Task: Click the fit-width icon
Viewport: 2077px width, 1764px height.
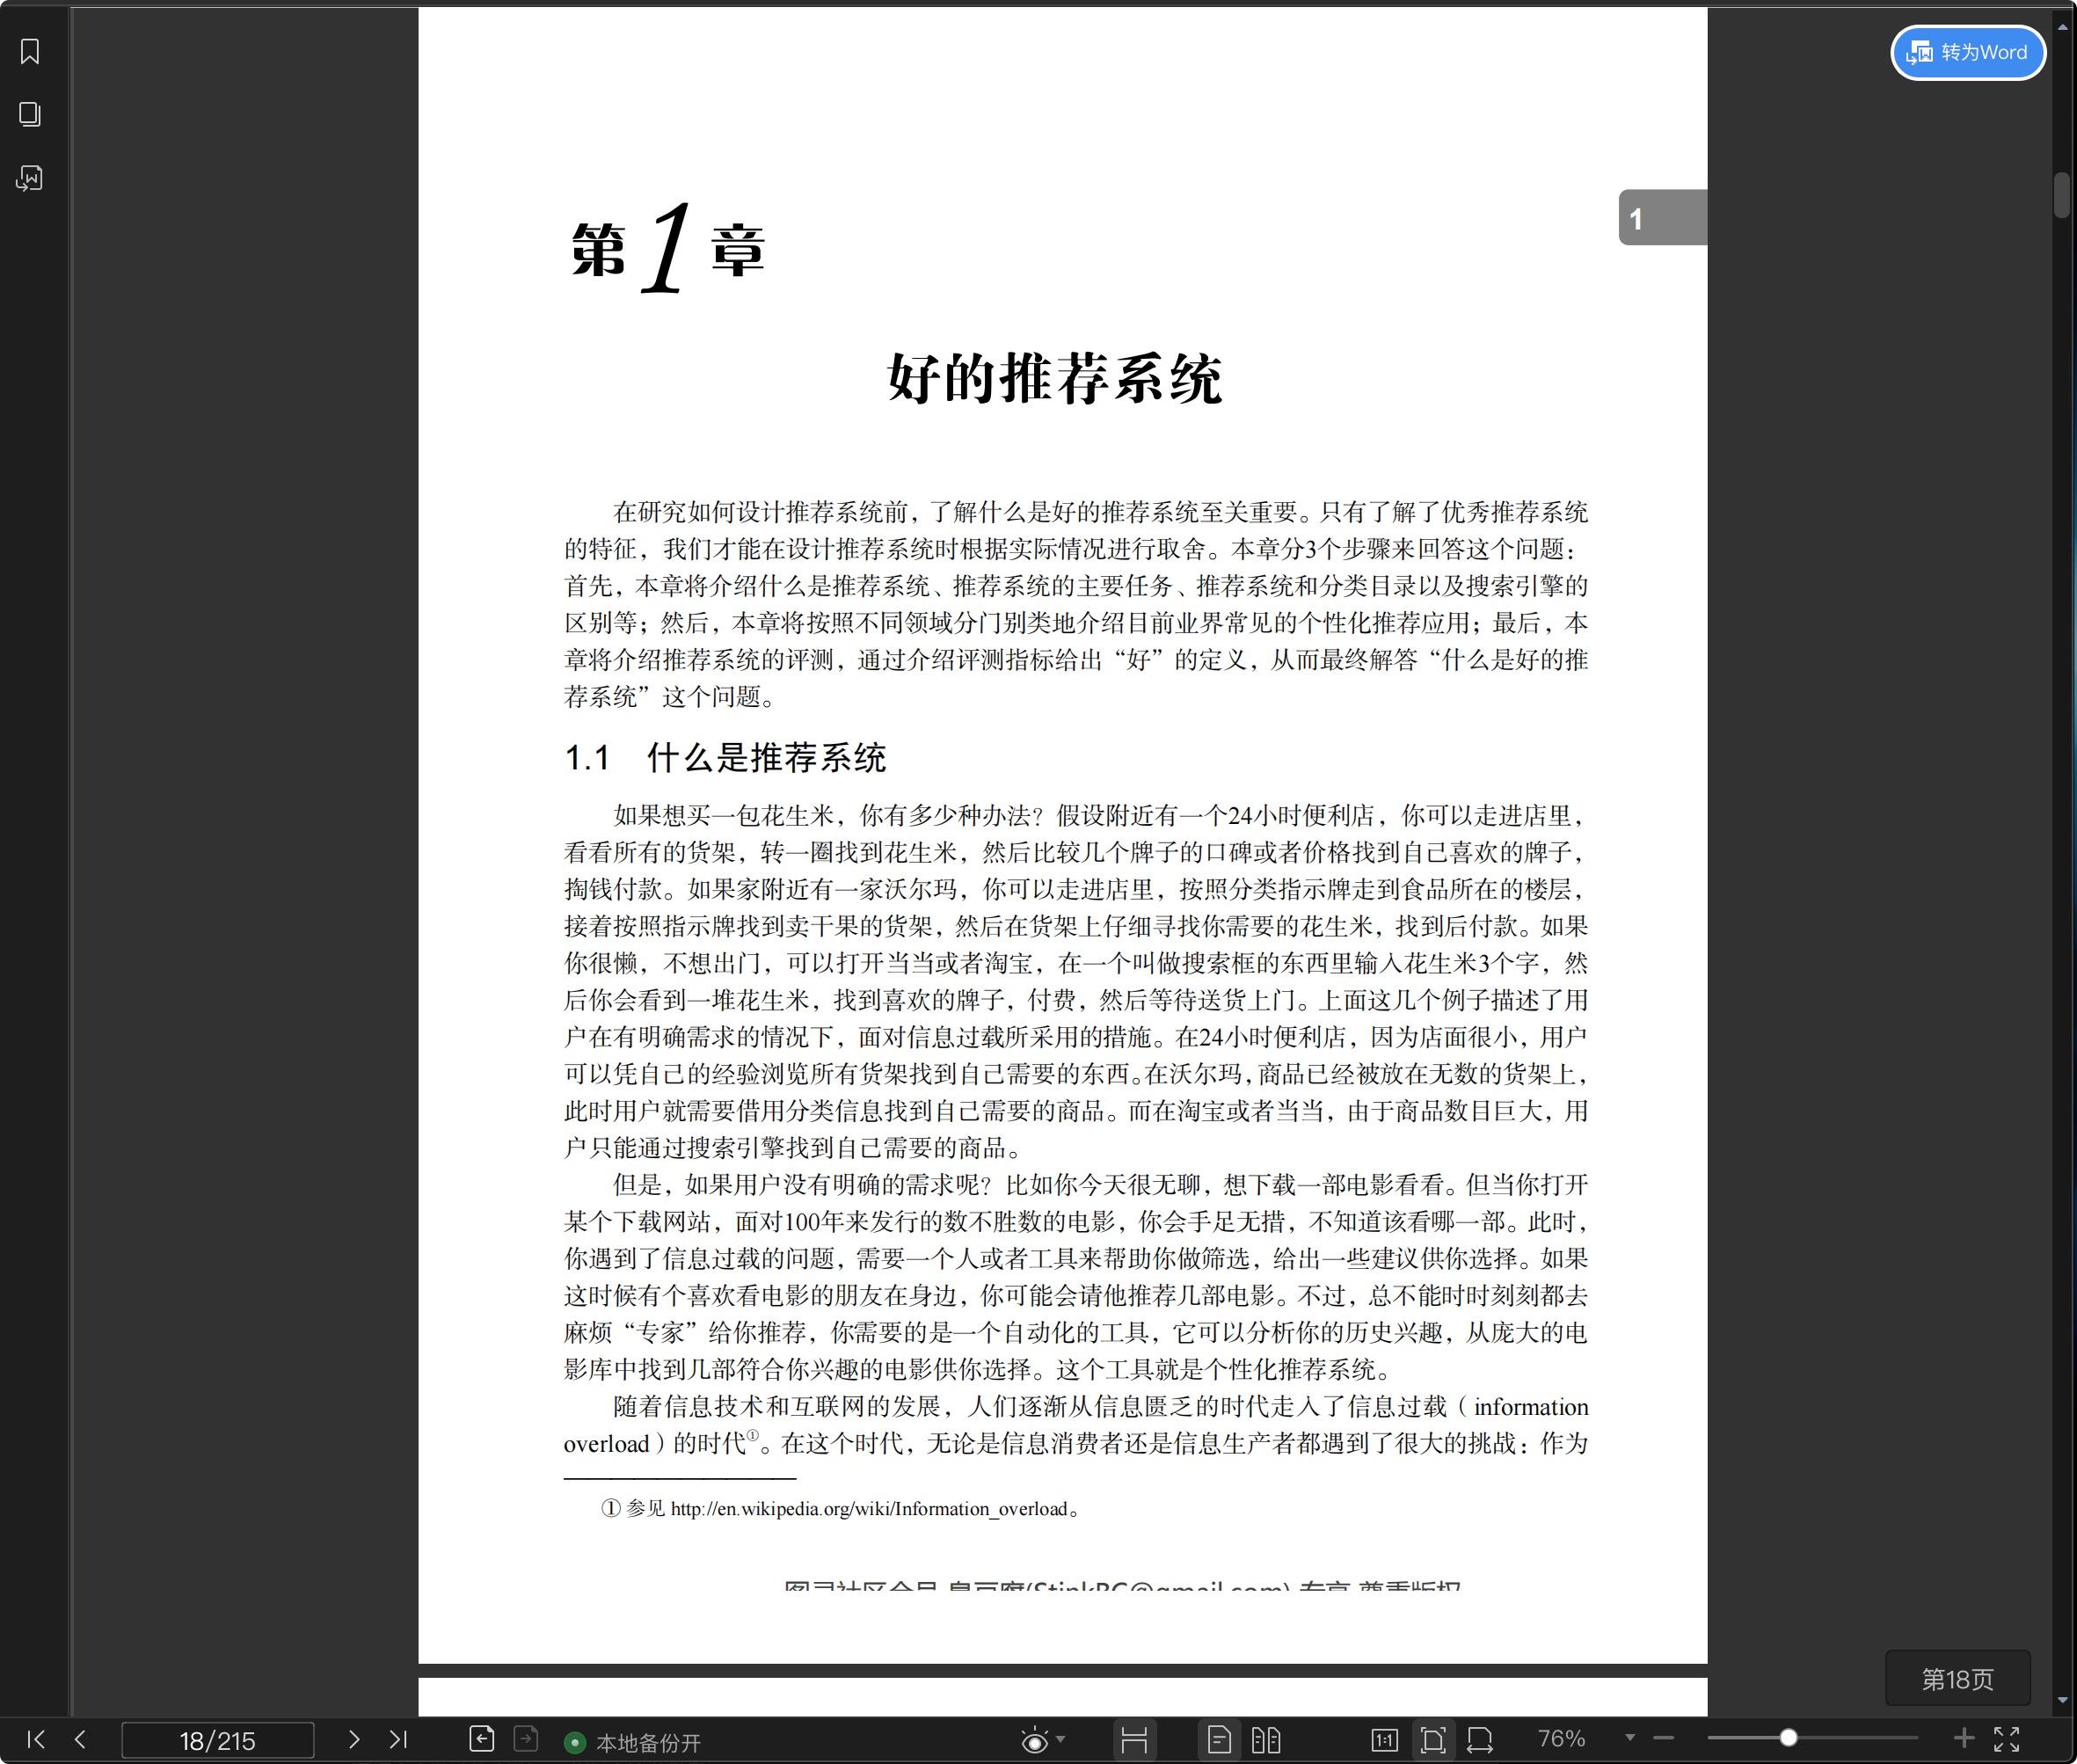Action: coord(1480,1740)
